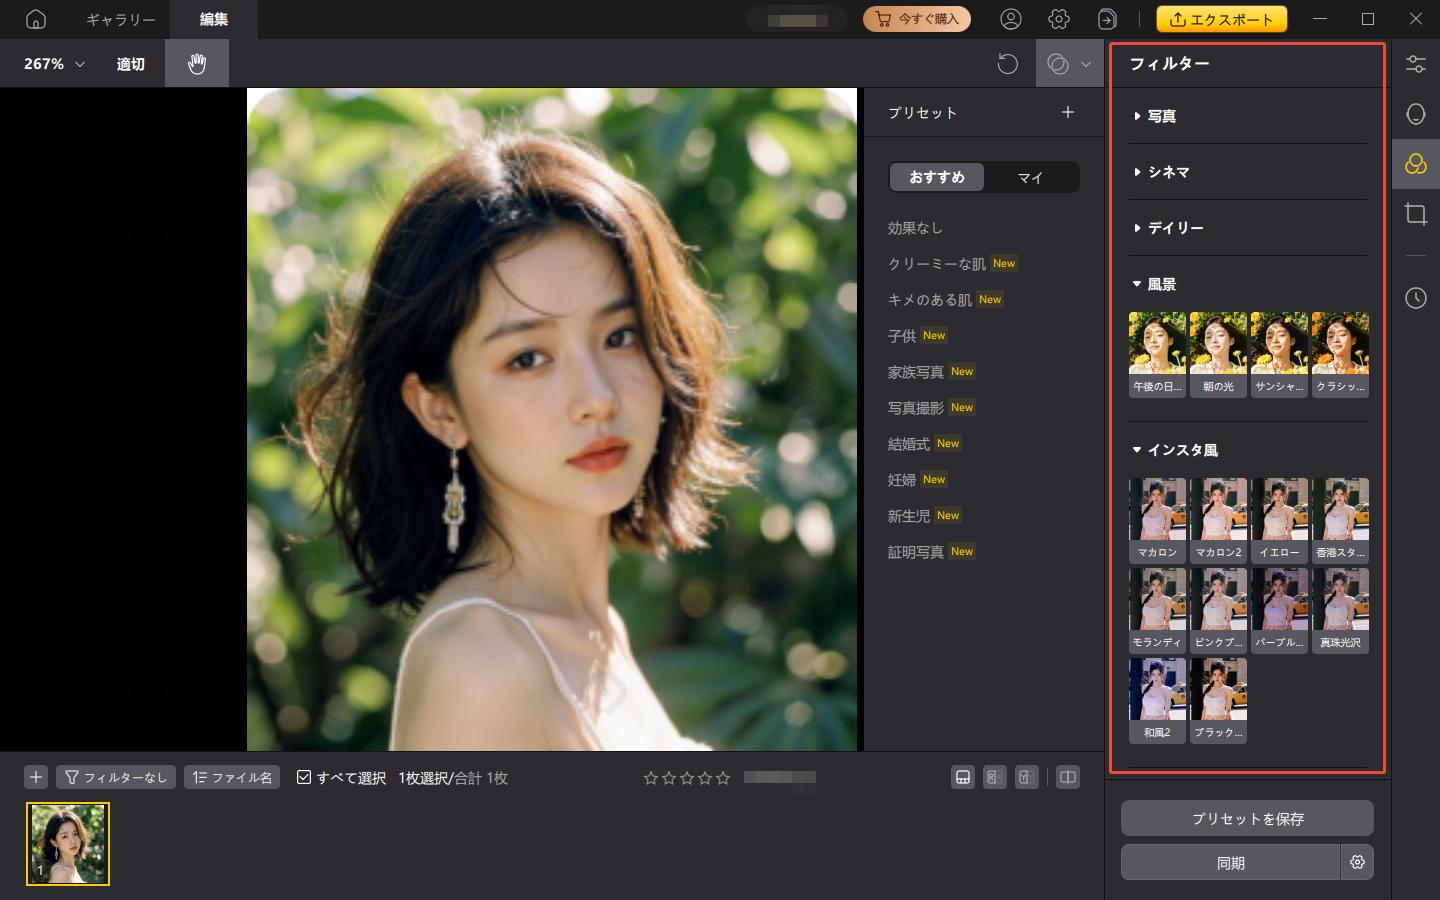Image resolution: width=1440 pixels, height=900 pixels.
Task: Toggle the filmstrip view button
Action: [x=963, y=777]
